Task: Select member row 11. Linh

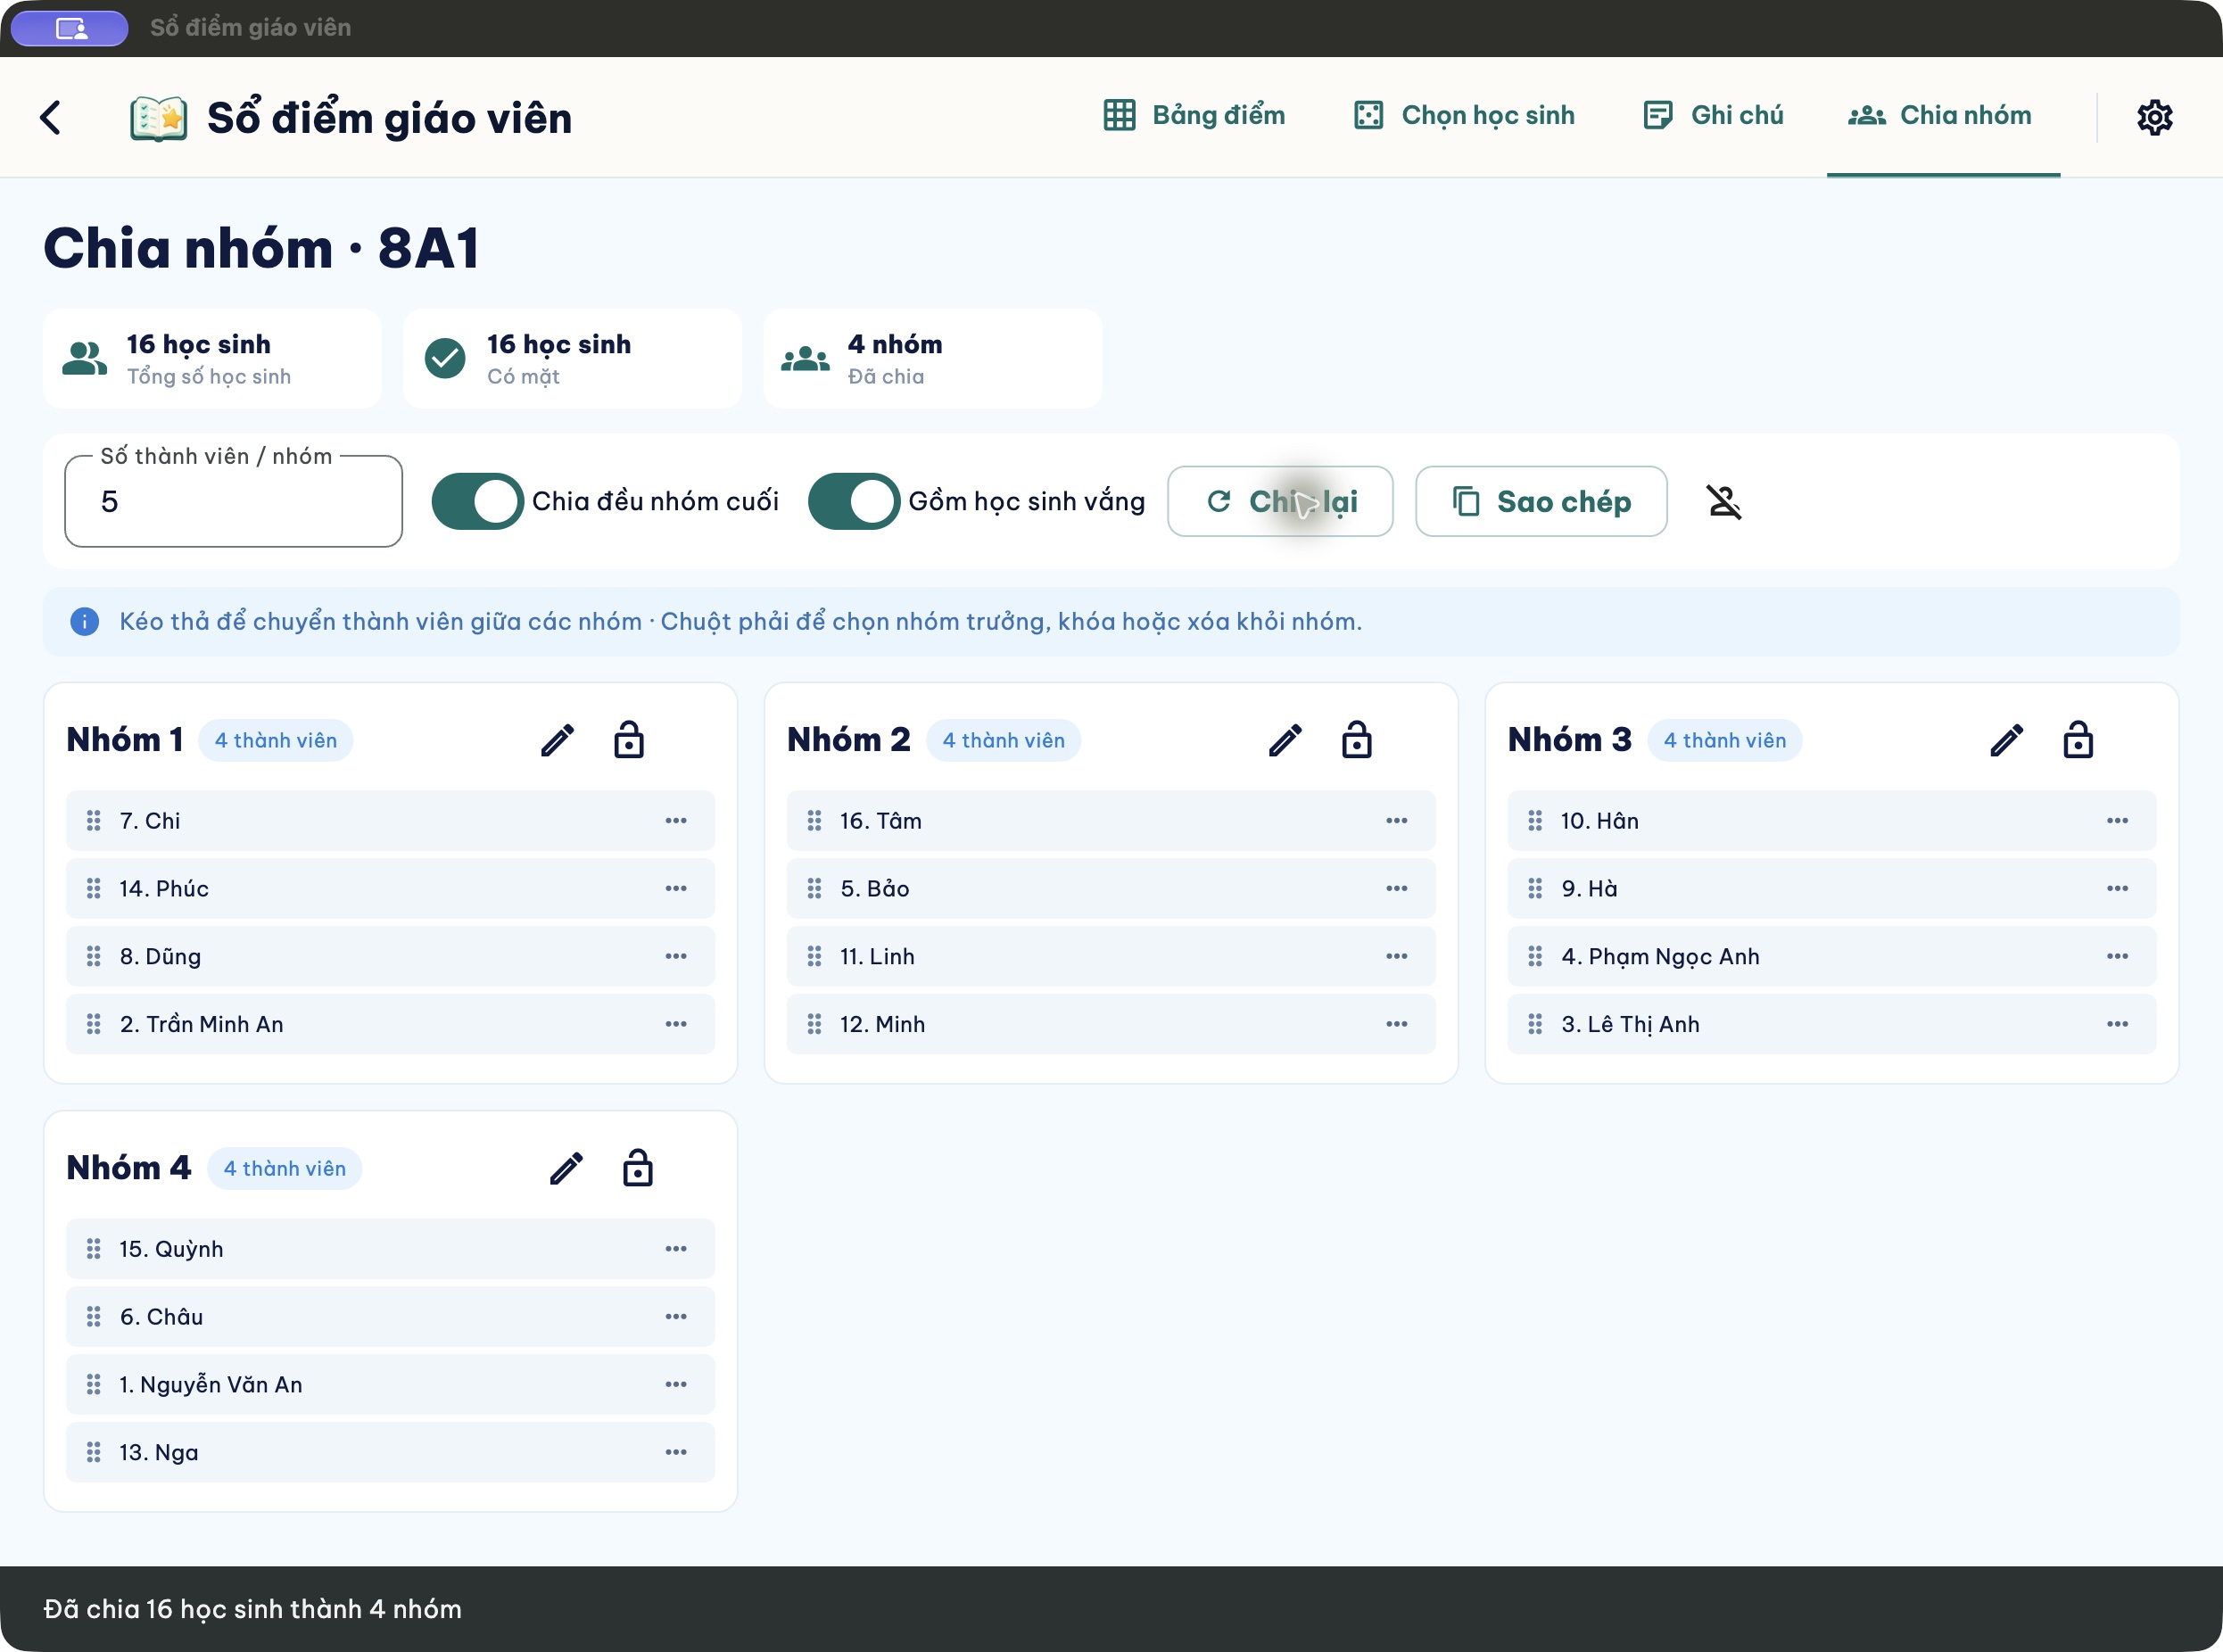Action: [x=1111, y=956]
